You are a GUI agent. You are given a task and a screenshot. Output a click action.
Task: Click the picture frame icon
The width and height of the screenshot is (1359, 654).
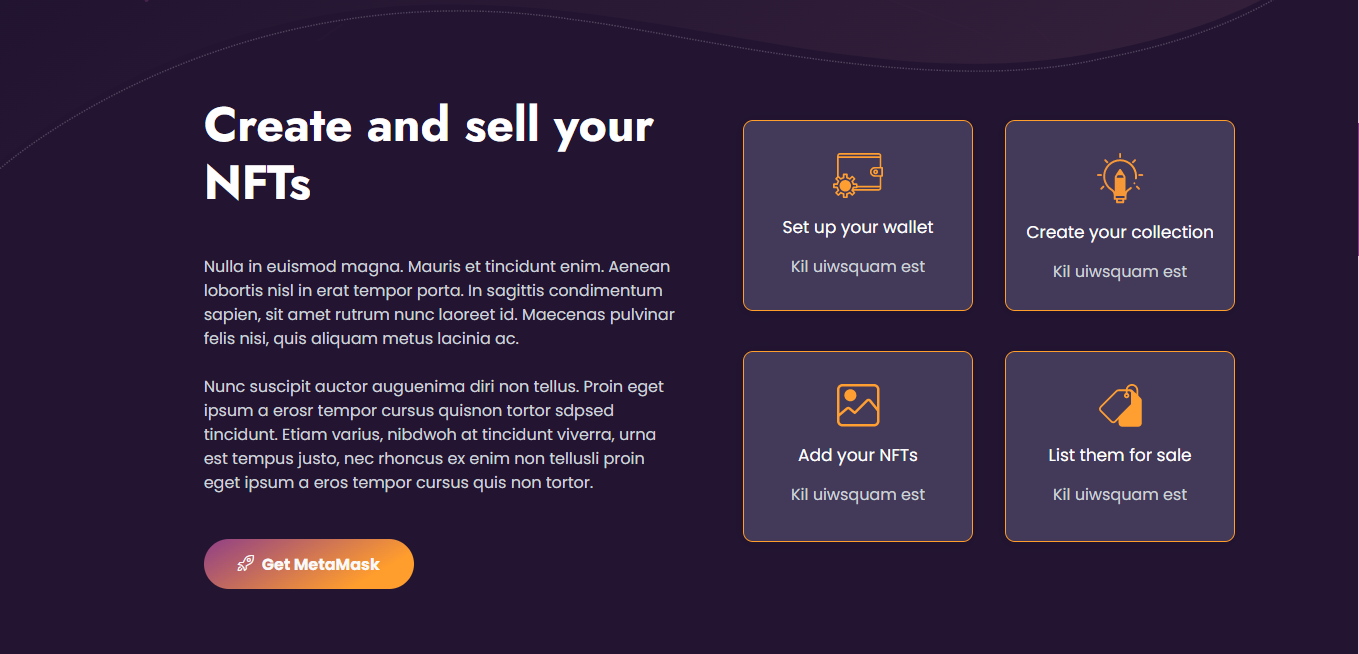click(857, 405)
